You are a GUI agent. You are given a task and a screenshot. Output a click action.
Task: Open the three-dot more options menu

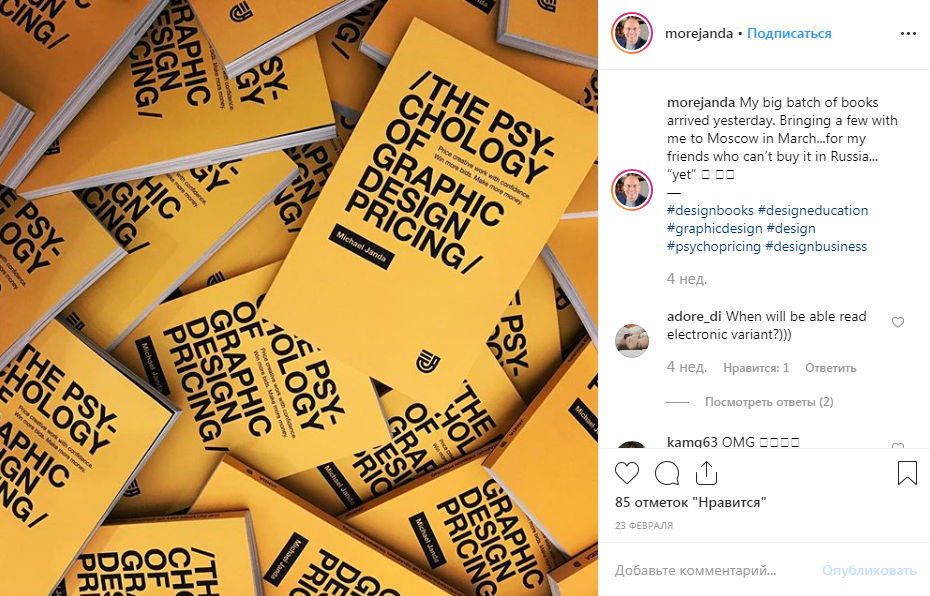click(x=908, y=34)
